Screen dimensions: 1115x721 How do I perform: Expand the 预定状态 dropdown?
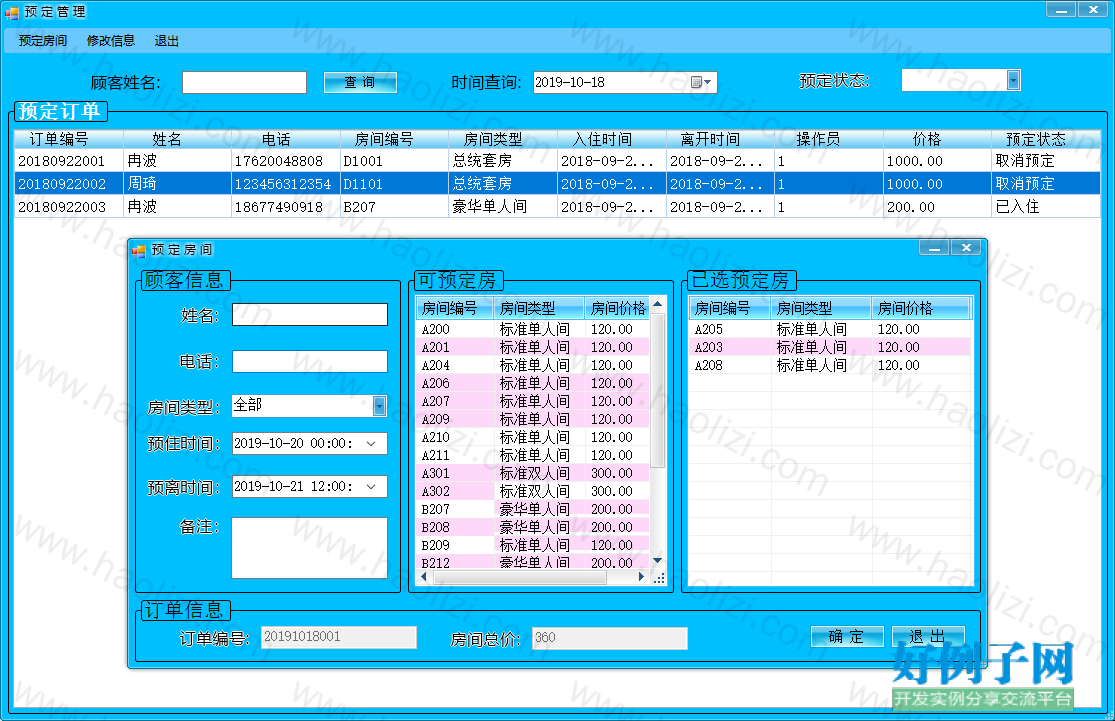(1013, 80)
